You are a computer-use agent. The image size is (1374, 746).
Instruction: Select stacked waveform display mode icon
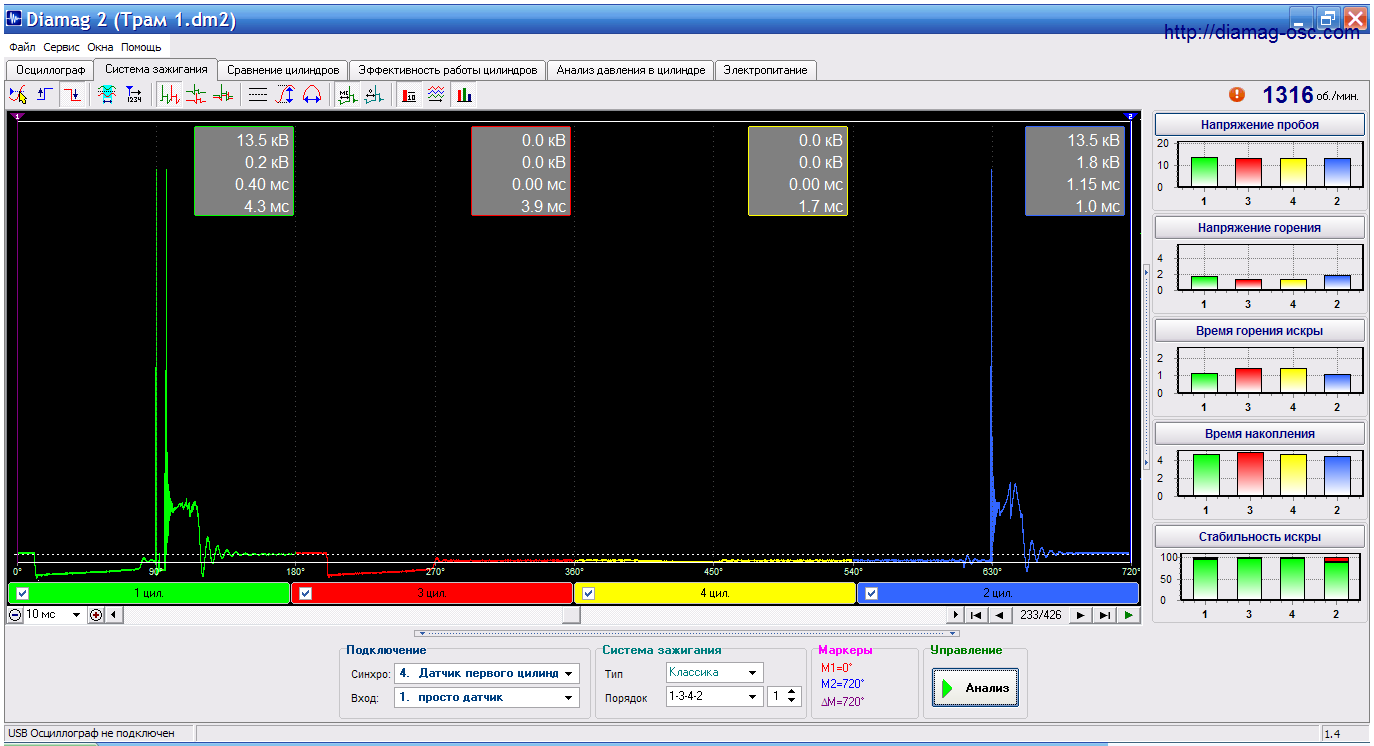point(197,95)
